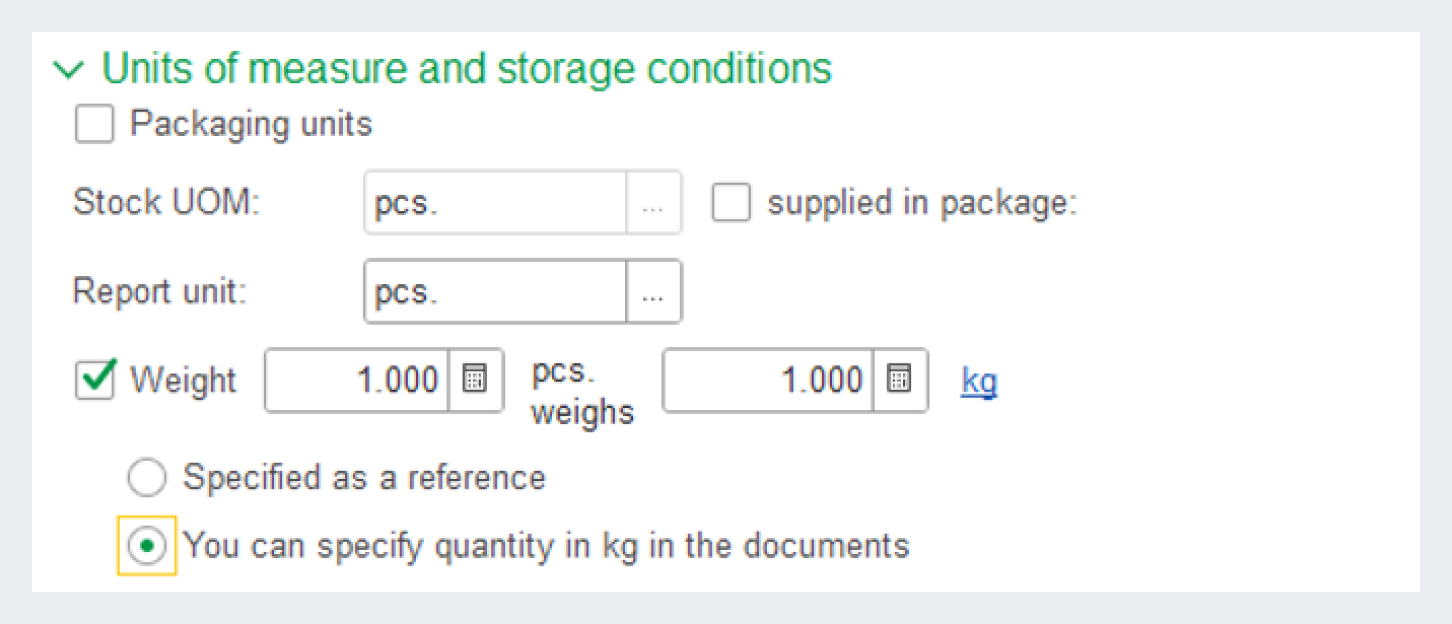Open Stock UOM ellipsis selection button
The width and height of the screenshot is (1452, 624).
(x=654, y=203)
